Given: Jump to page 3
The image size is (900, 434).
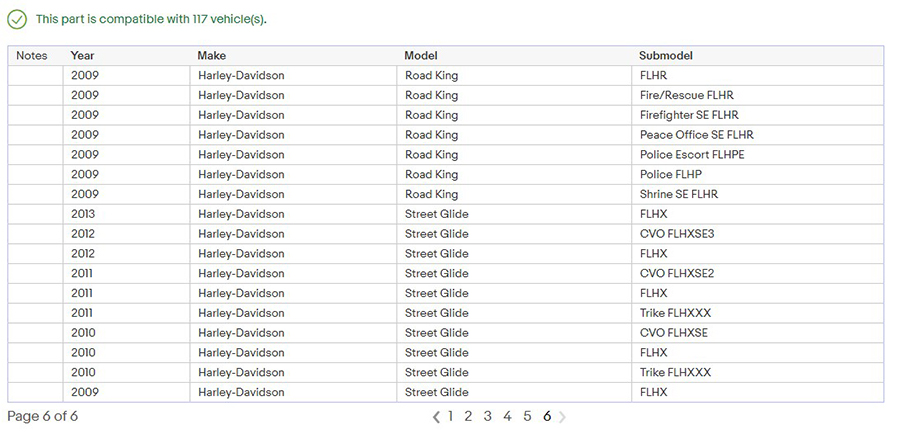Looking at the screenshot, I should point(487,416).
